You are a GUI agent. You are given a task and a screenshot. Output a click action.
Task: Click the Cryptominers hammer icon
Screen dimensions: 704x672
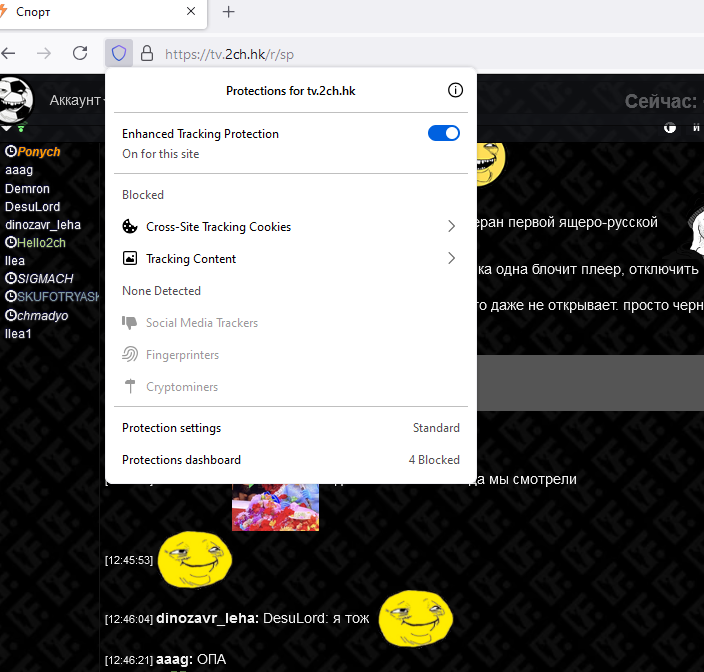pyautogui.click(x=130, y=386)
